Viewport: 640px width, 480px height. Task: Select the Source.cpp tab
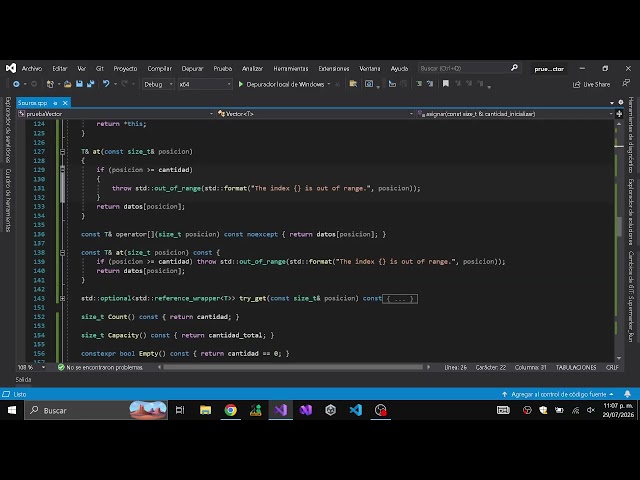pyautogui.click(x=33, y=103)
